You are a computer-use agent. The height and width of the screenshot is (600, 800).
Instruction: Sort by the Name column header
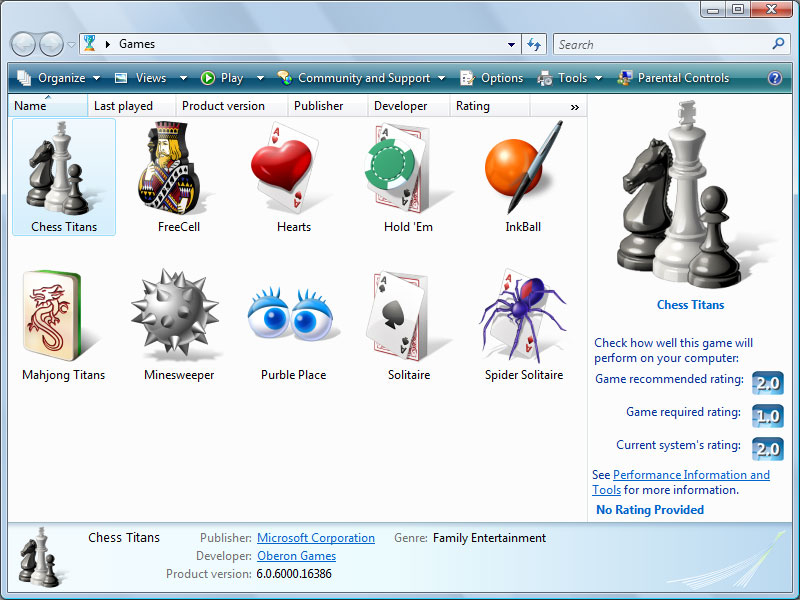[48, 106]
